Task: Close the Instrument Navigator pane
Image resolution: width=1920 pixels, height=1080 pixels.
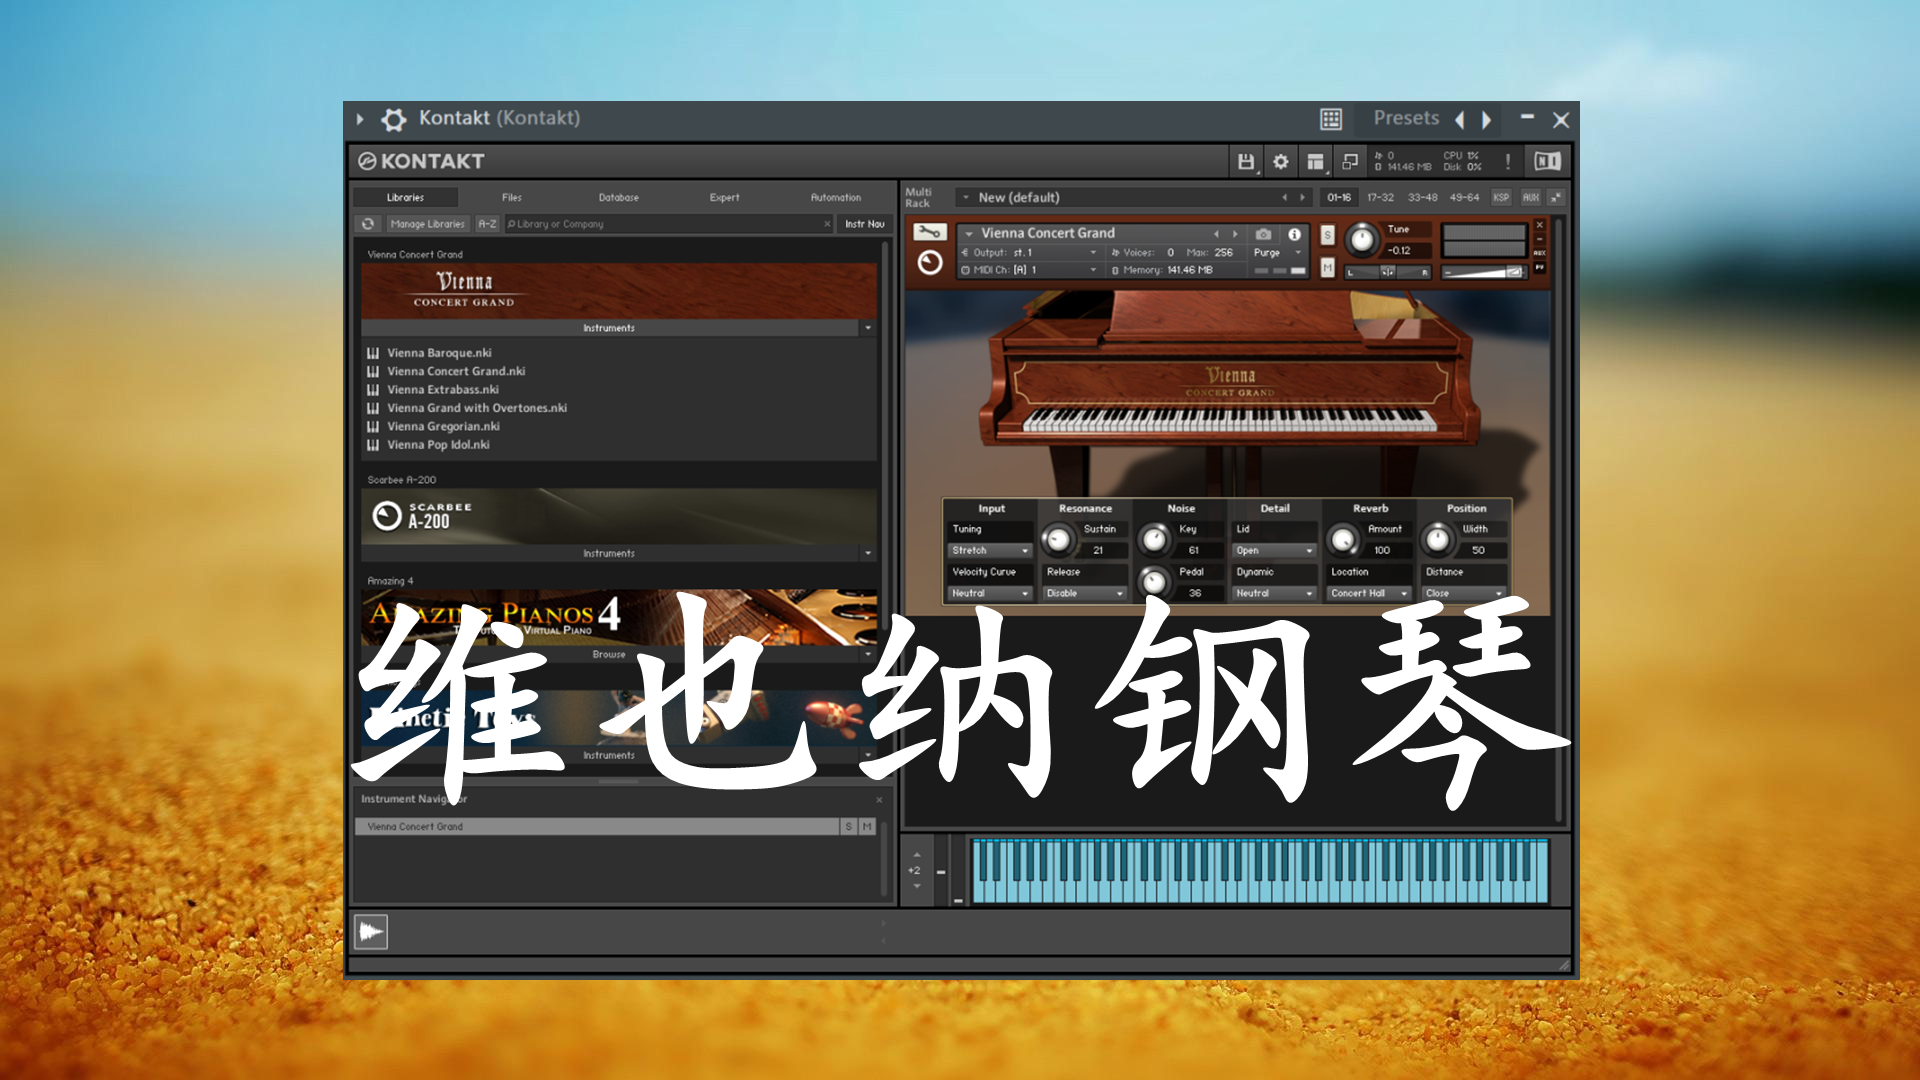Action: 879,800
